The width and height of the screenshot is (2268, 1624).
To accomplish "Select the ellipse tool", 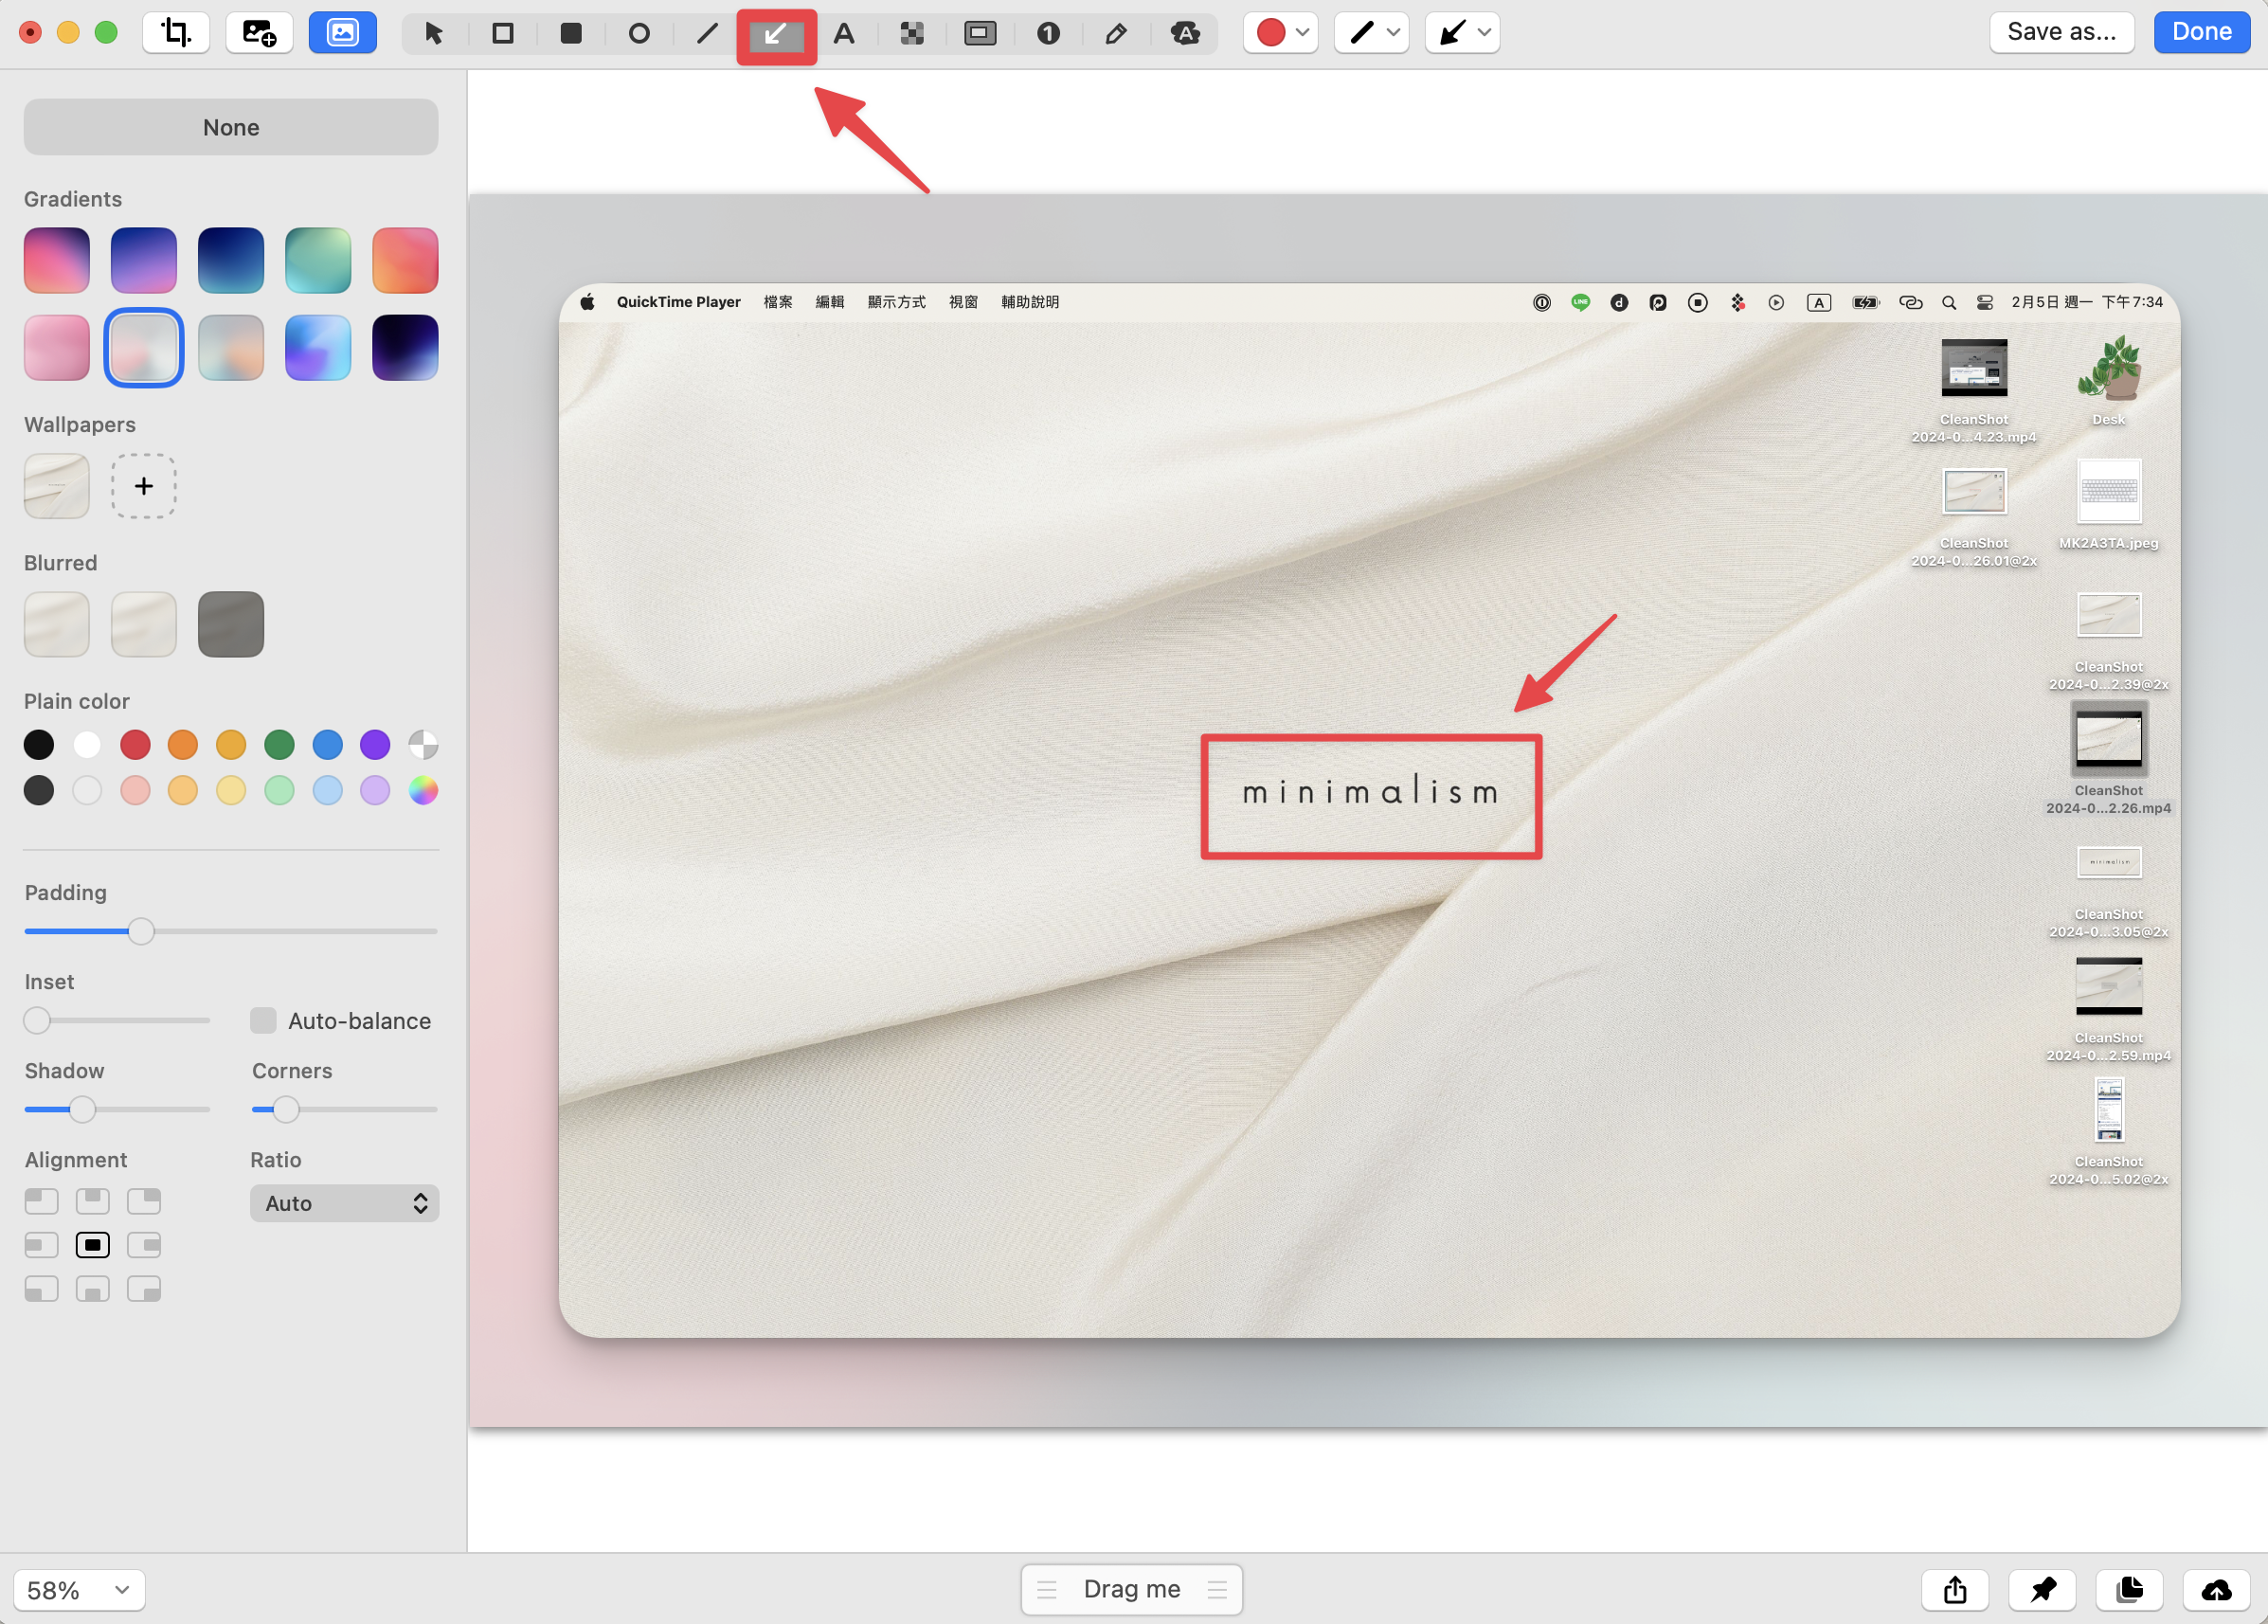I will point(639,33).
